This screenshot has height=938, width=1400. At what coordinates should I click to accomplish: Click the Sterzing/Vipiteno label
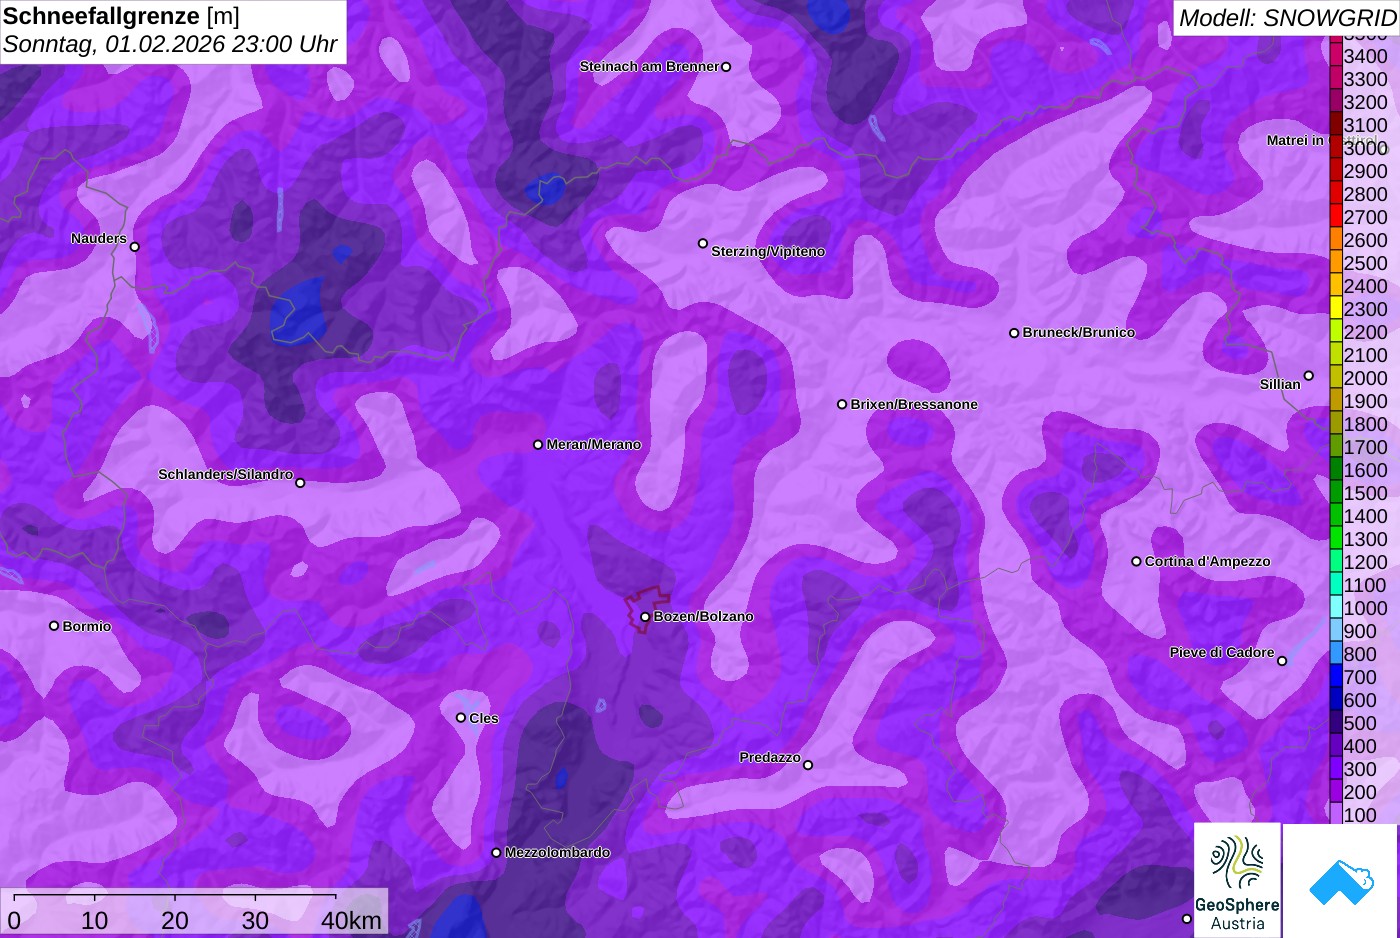click(x=768, y=252)
